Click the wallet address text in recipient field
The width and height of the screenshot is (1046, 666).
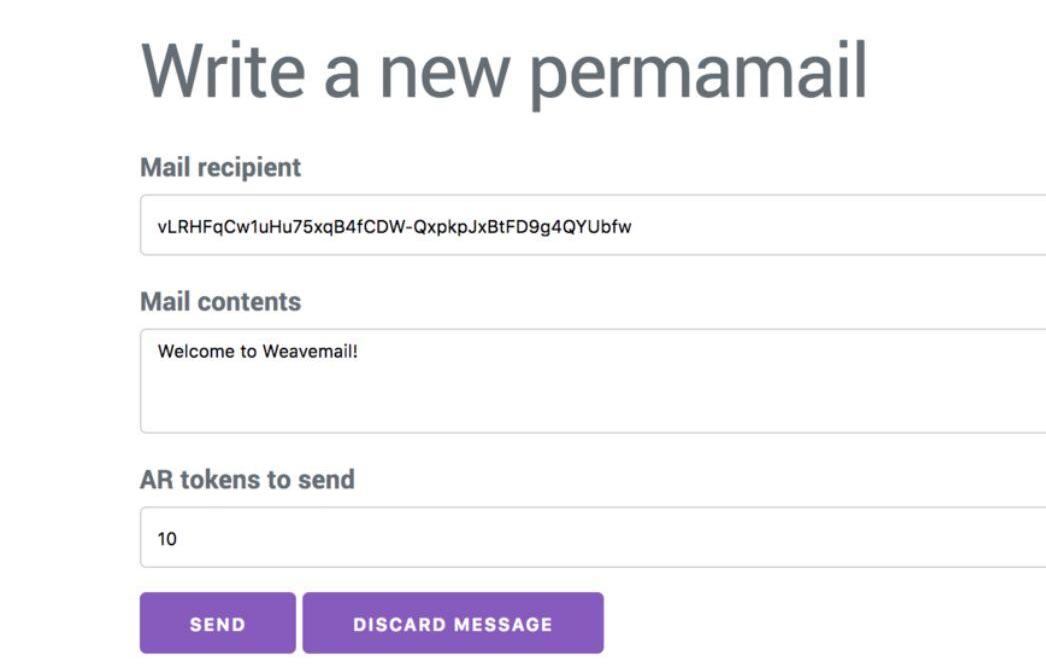pyautogui.click(x=394, y=227)
